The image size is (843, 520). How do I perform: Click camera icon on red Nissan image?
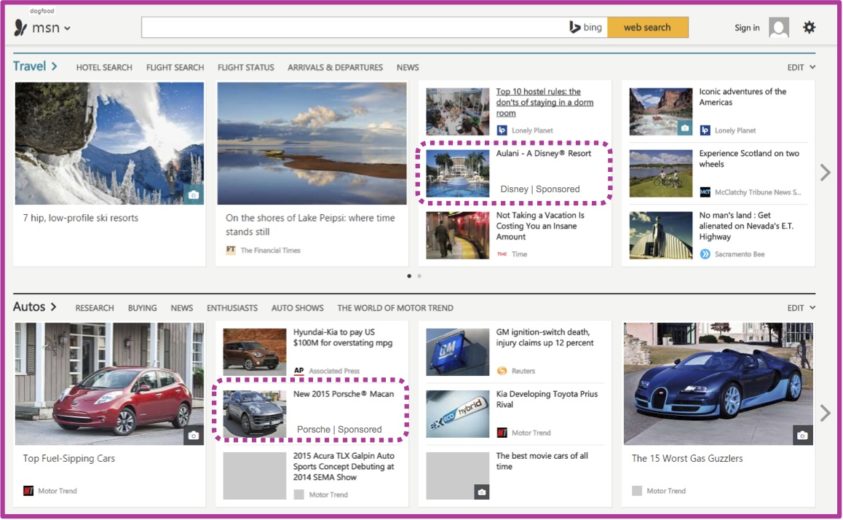click(194, 435)
